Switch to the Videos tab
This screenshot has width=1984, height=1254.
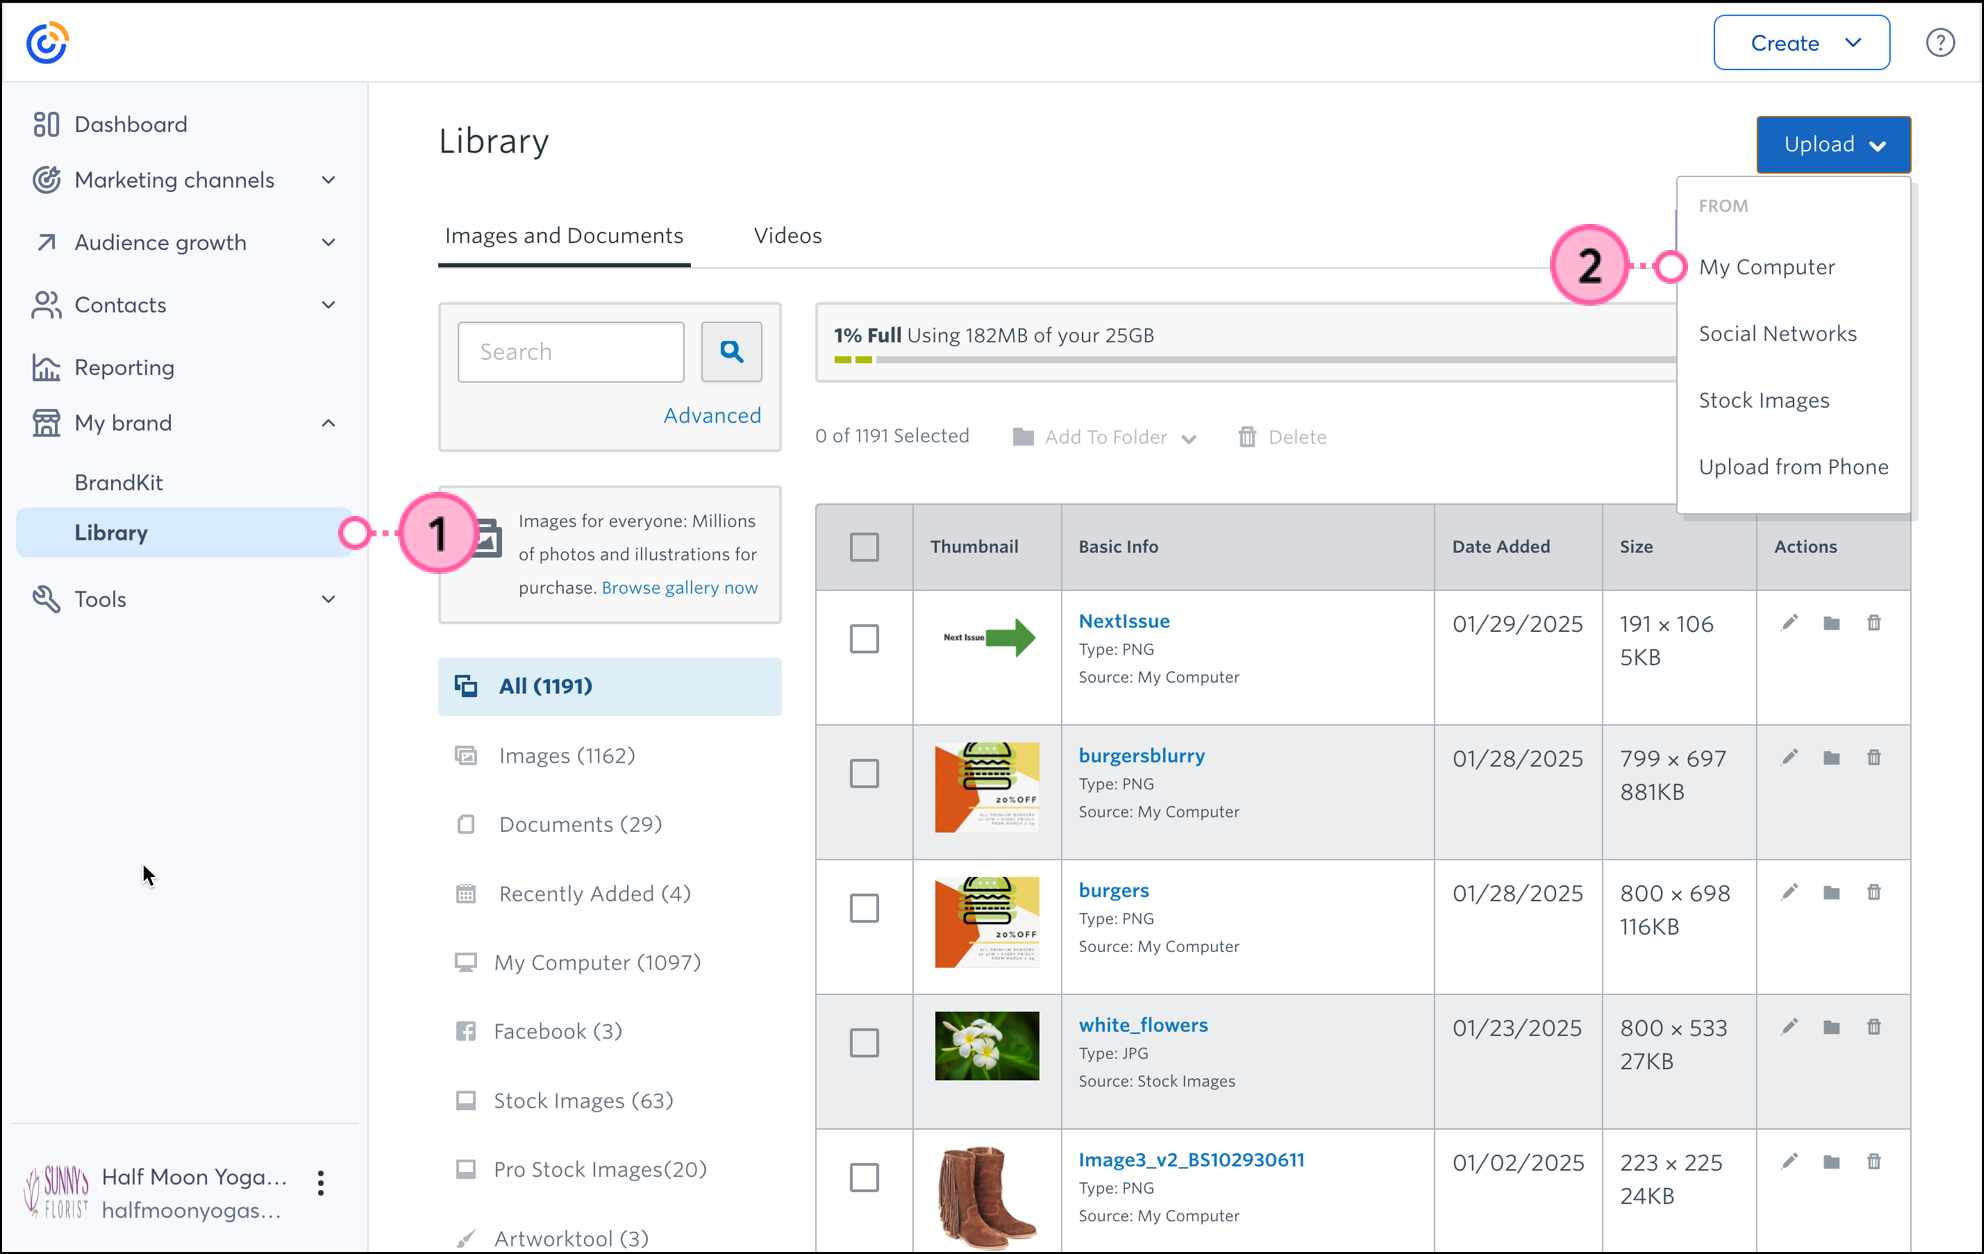pyautogui.click(x=787, y=236)
